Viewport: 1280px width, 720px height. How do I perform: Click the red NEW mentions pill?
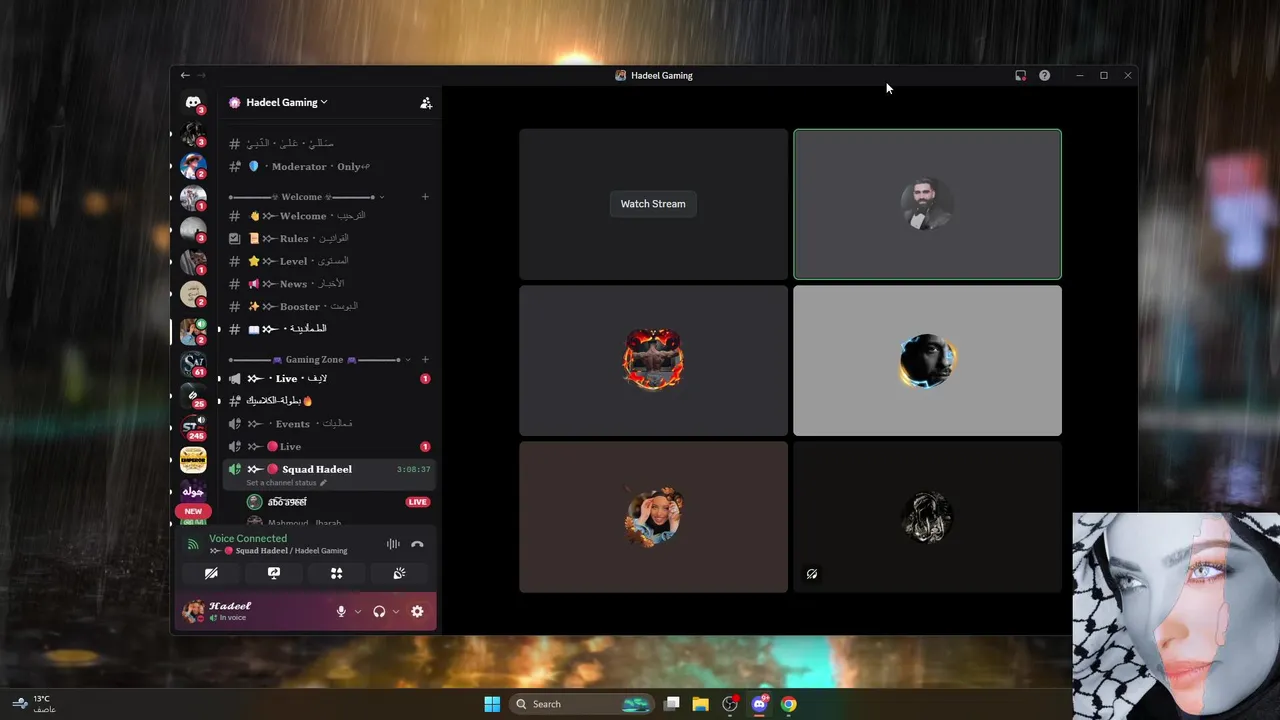(x=193, y=511)
